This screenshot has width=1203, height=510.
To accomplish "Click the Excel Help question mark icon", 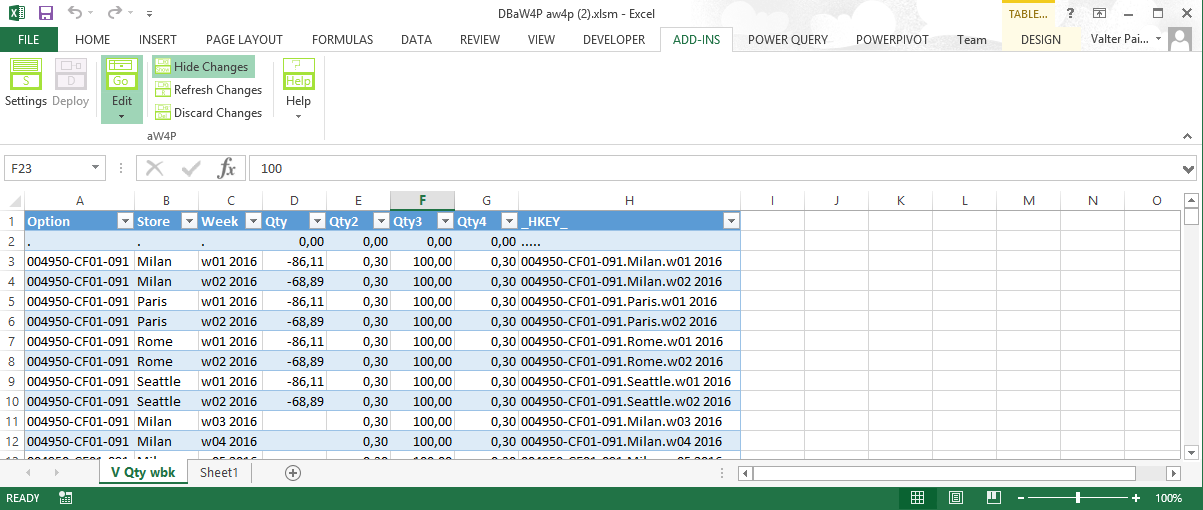I will pos(1071,13).
